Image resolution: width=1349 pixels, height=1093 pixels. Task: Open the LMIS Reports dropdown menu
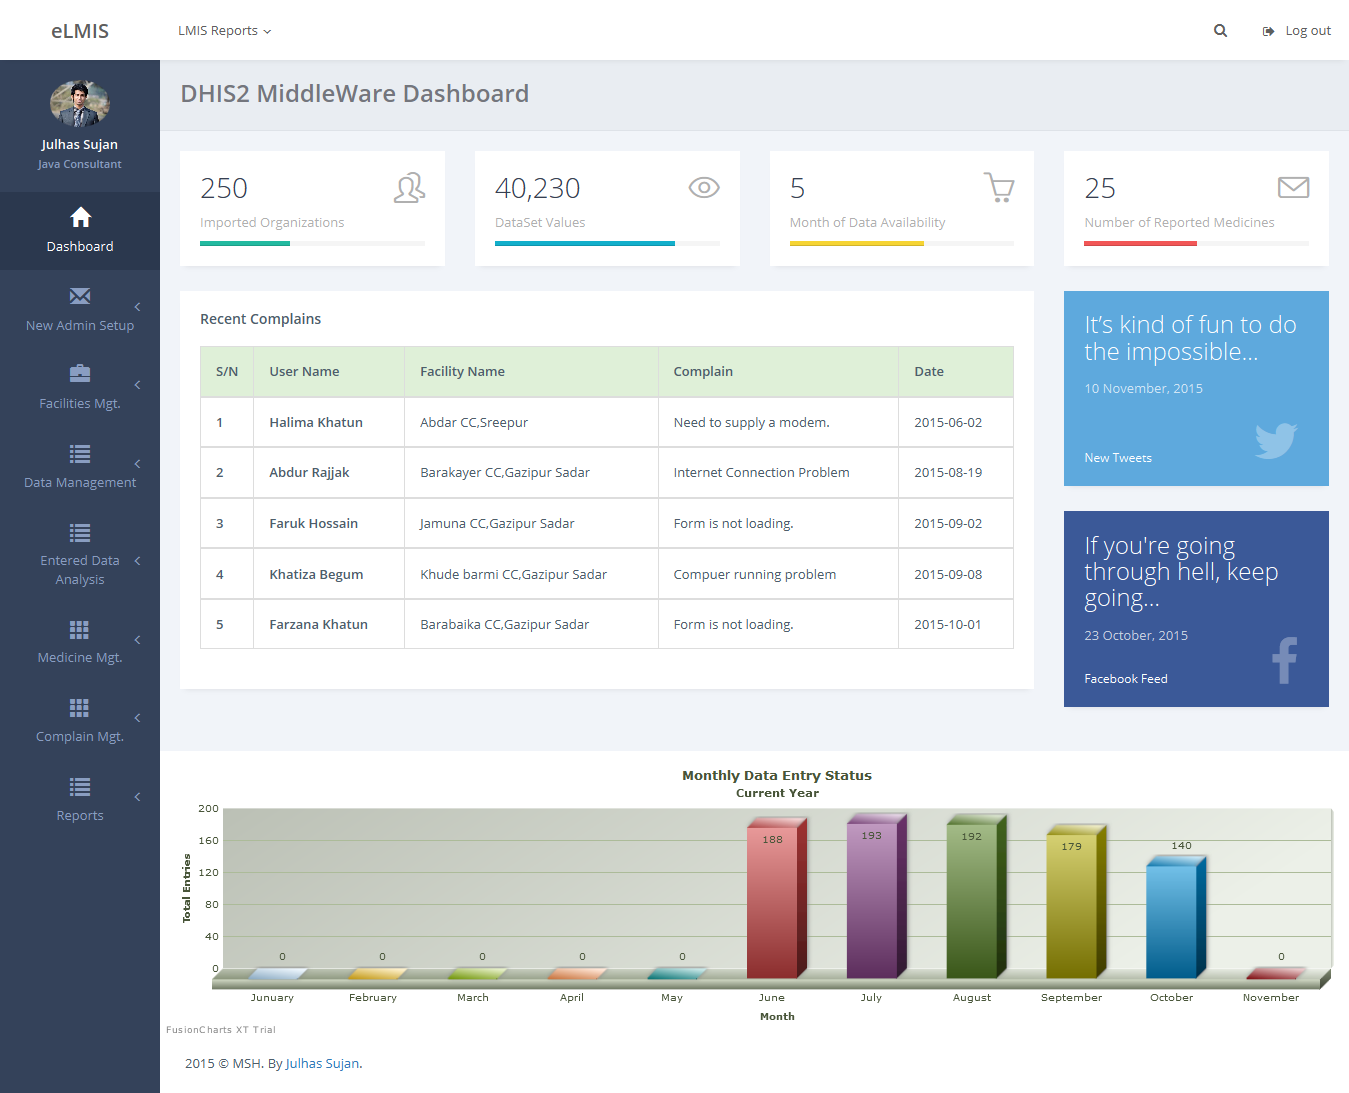(x=224, y=31)
